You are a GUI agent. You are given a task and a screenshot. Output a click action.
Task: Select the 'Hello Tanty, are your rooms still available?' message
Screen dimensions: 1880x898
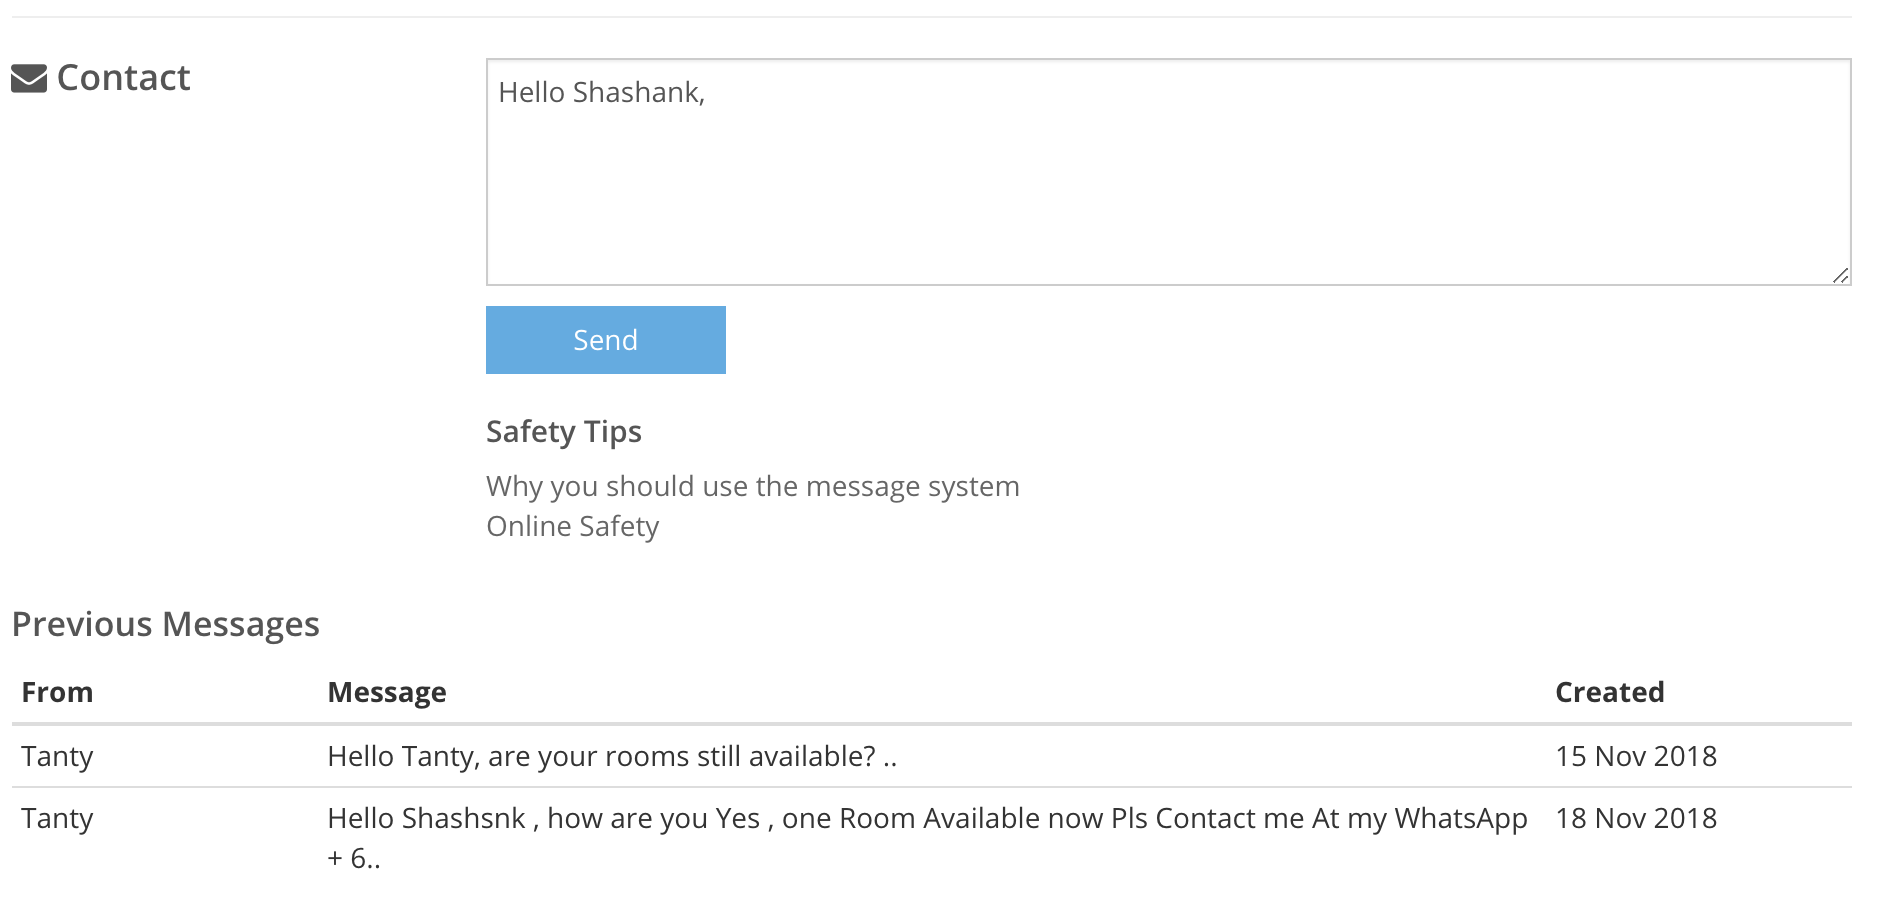point(612,757)
